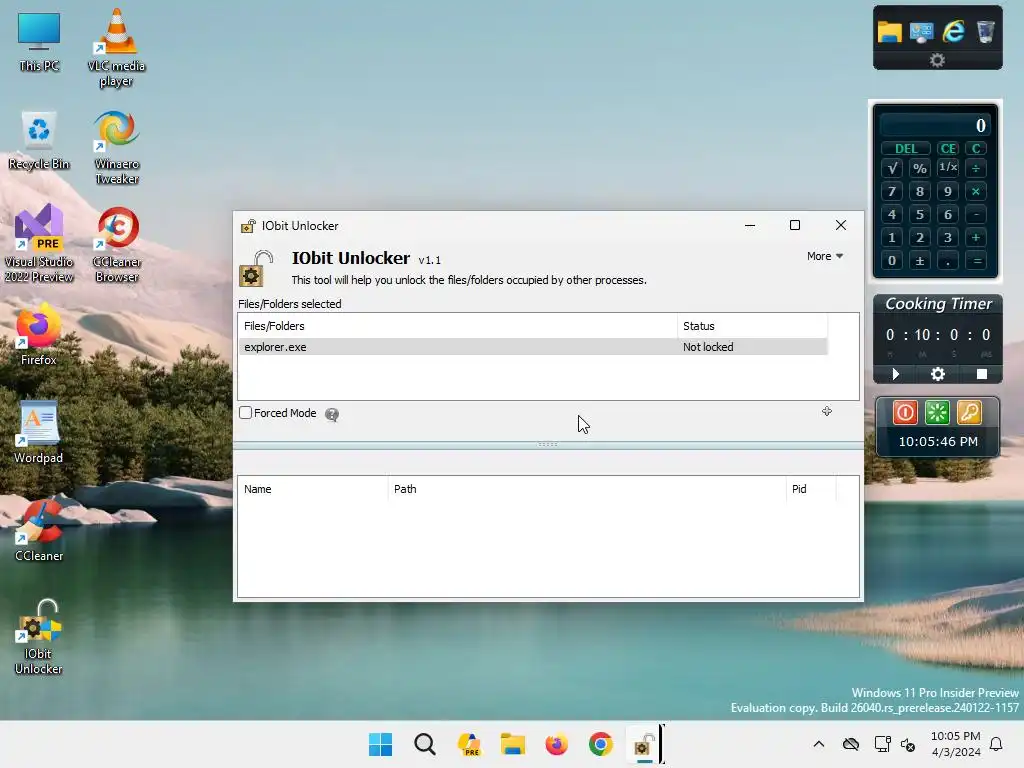Select CCleaner Browser desktop shortcut
The height and width of the screenshot is (768, 1024).
coord(116,245)
